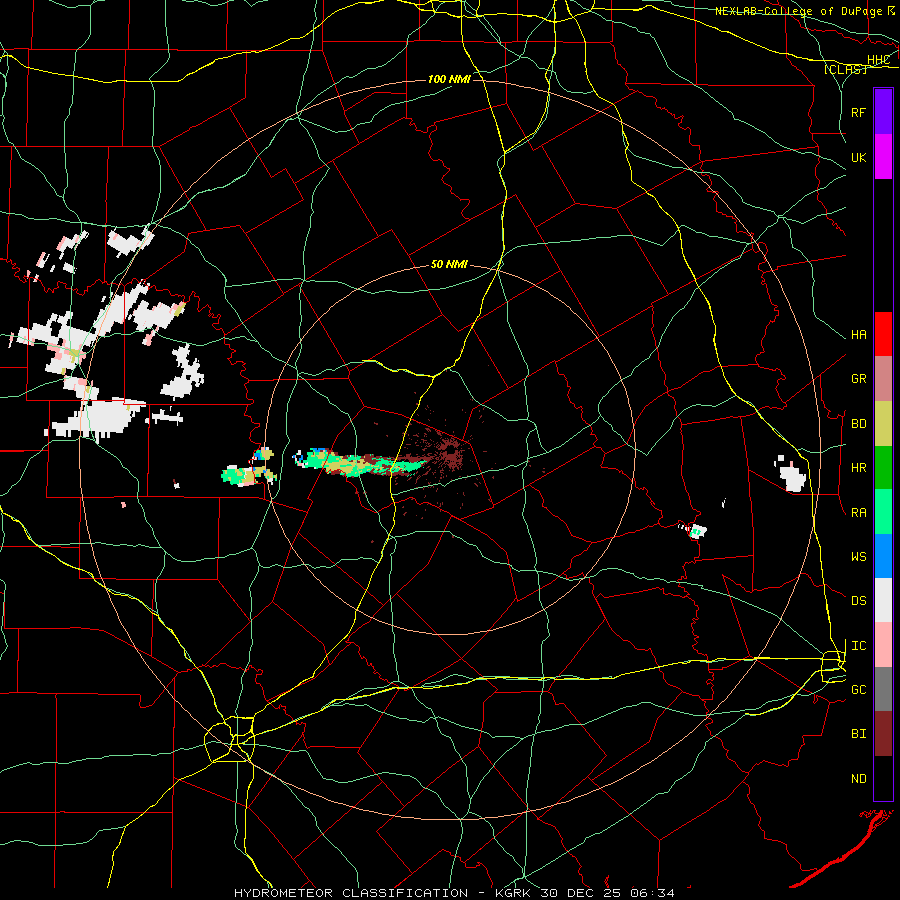Pick the HR heavy rain green swatch
The image size is (900, 900).
coord(883,468)
